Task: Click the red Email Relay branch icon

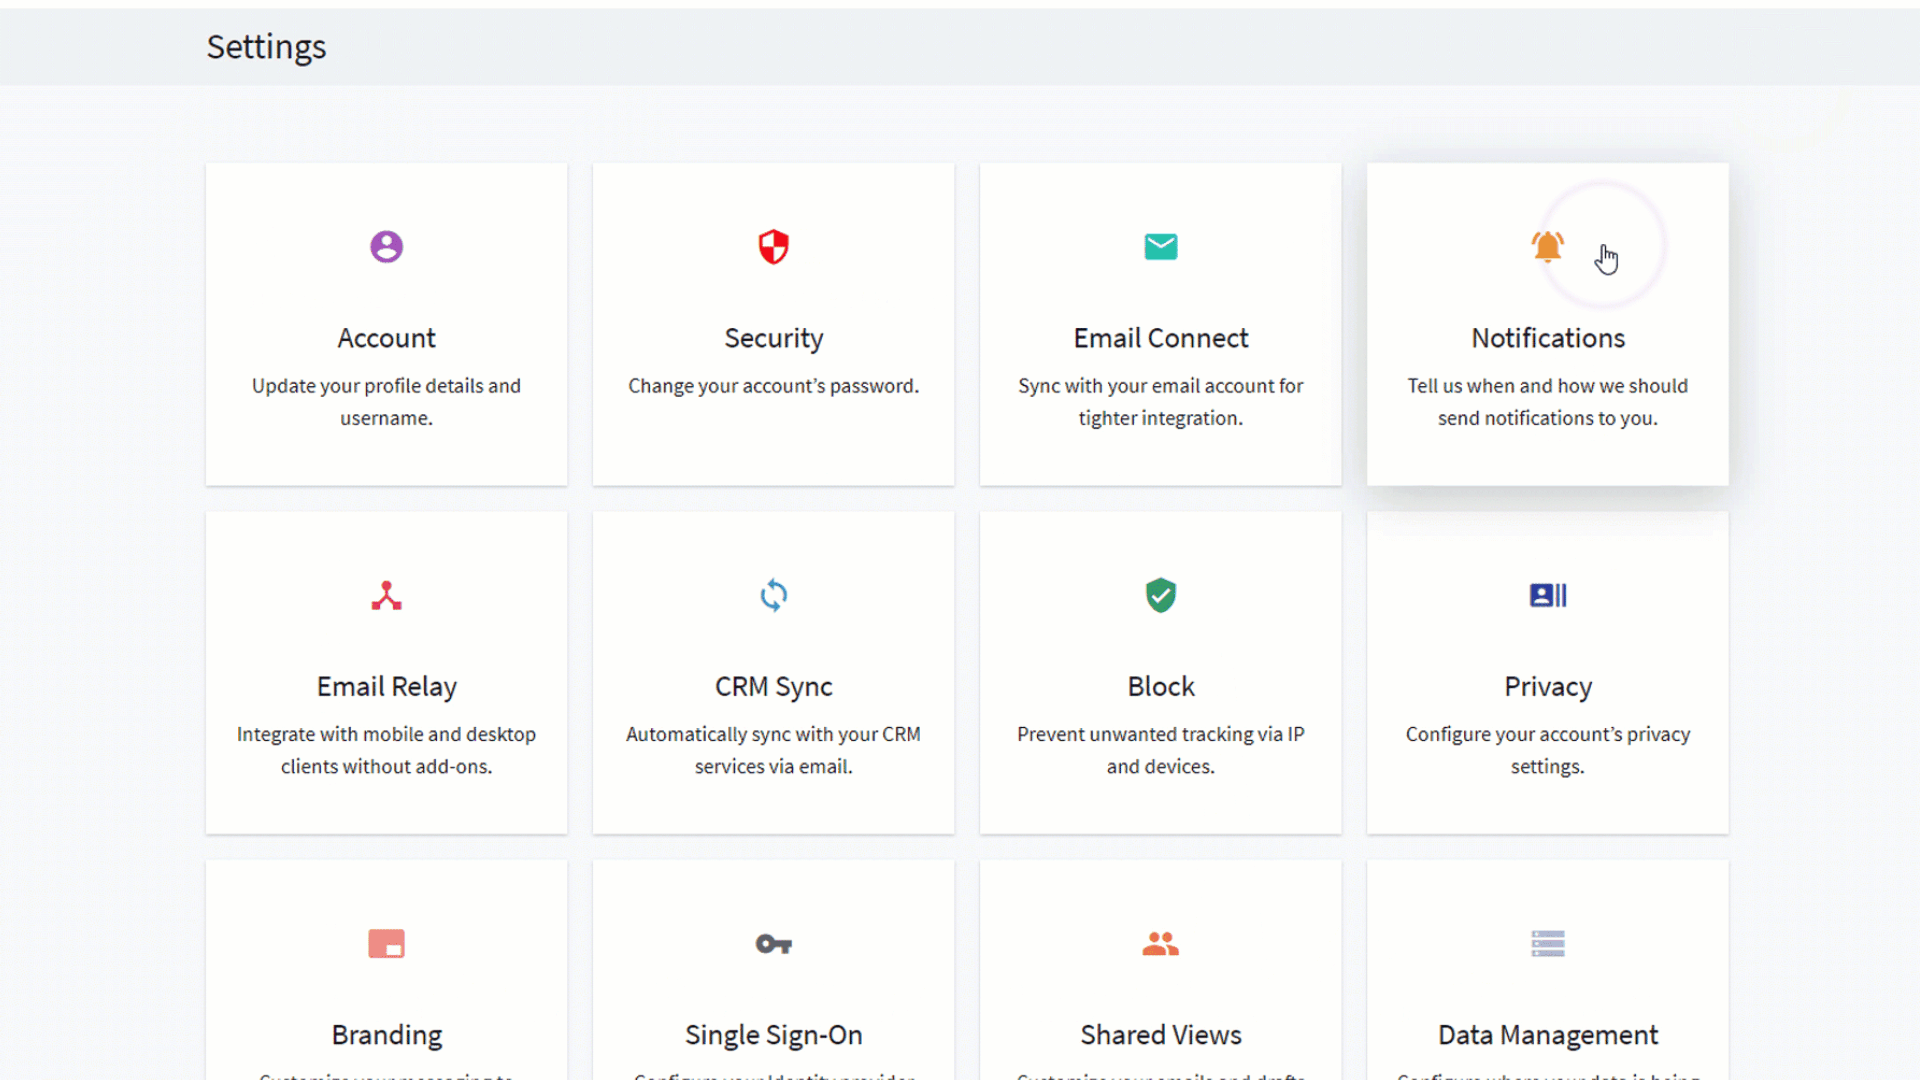Action: pyautogui.click(x=386, y=595)
